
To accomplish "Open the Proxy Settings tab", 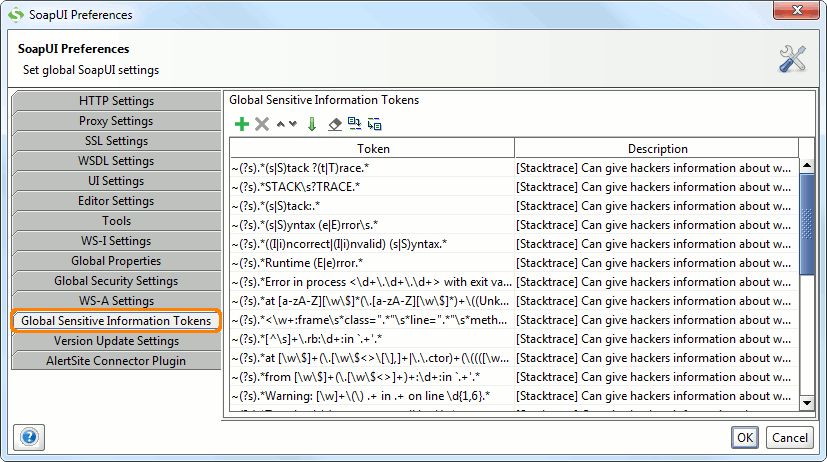I will pos(116,121).
